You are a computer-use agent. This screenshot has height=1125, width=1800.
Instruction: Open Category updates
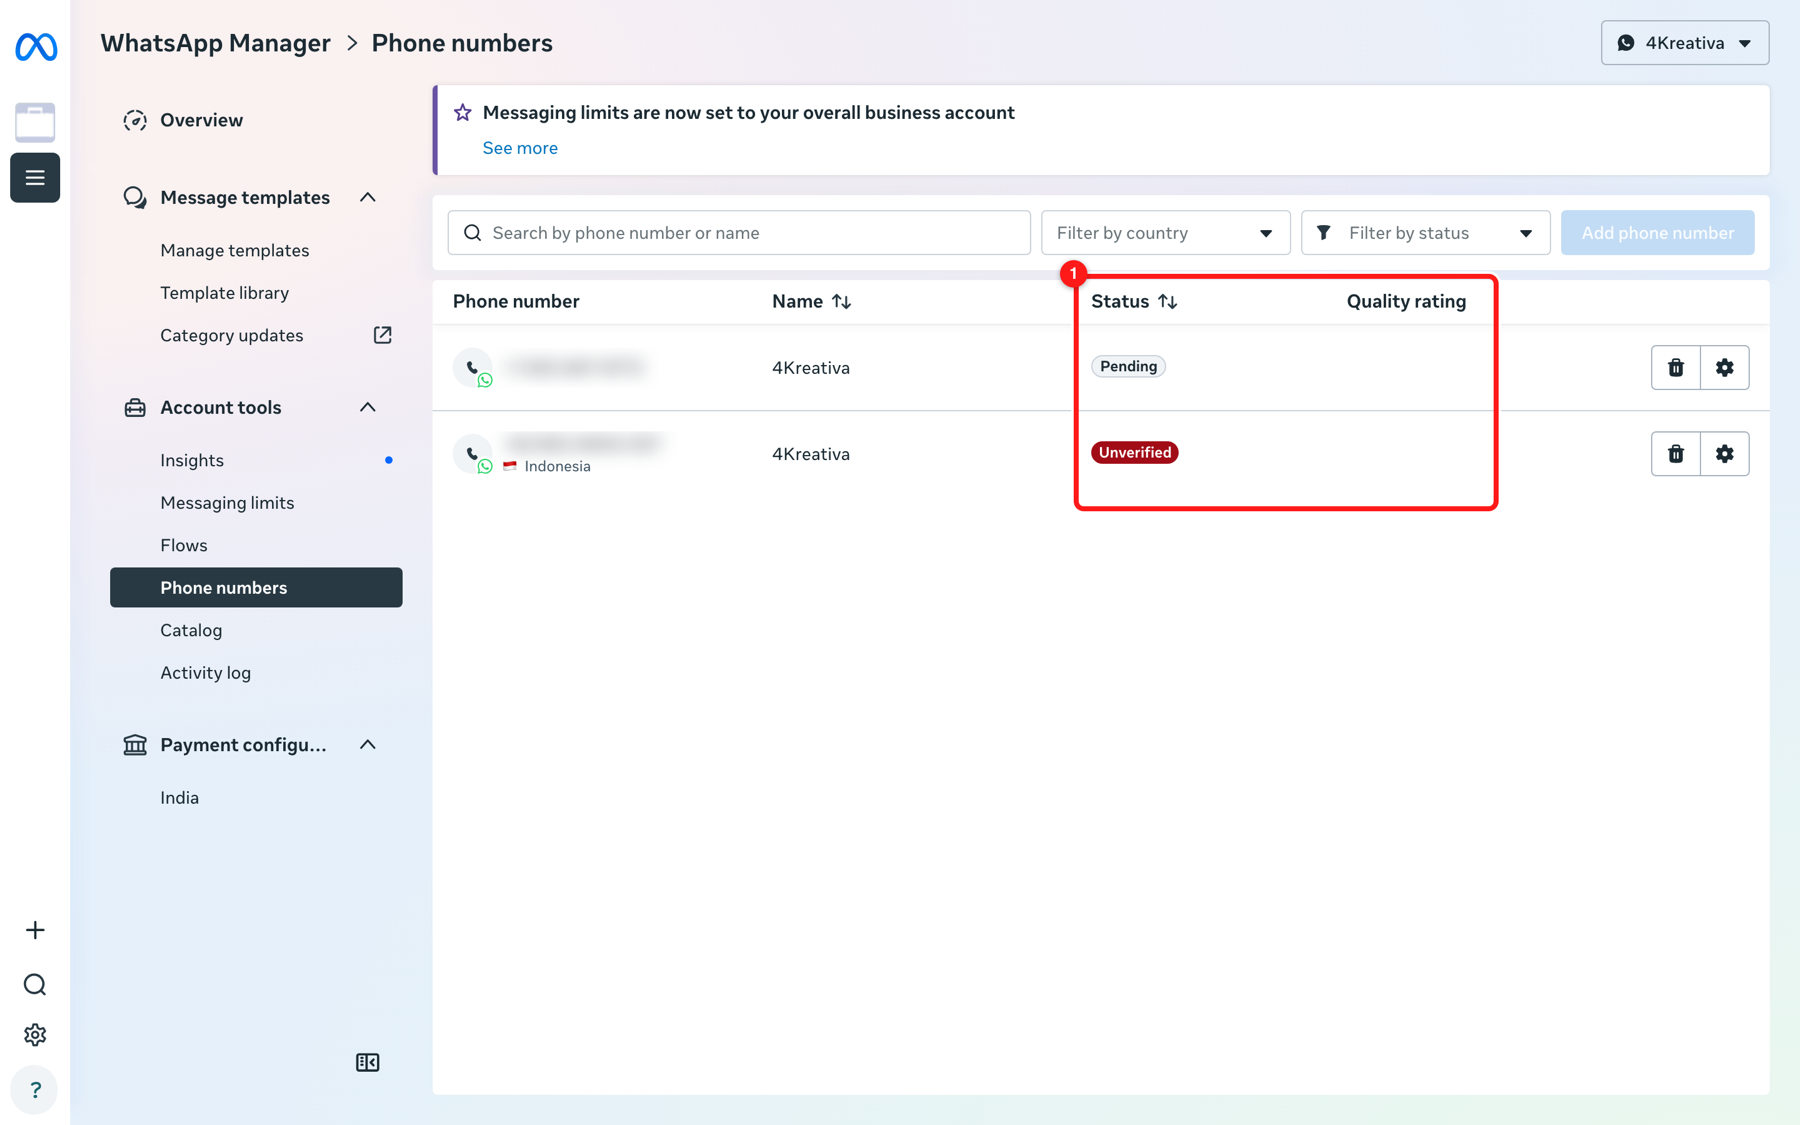click(232, 335)
